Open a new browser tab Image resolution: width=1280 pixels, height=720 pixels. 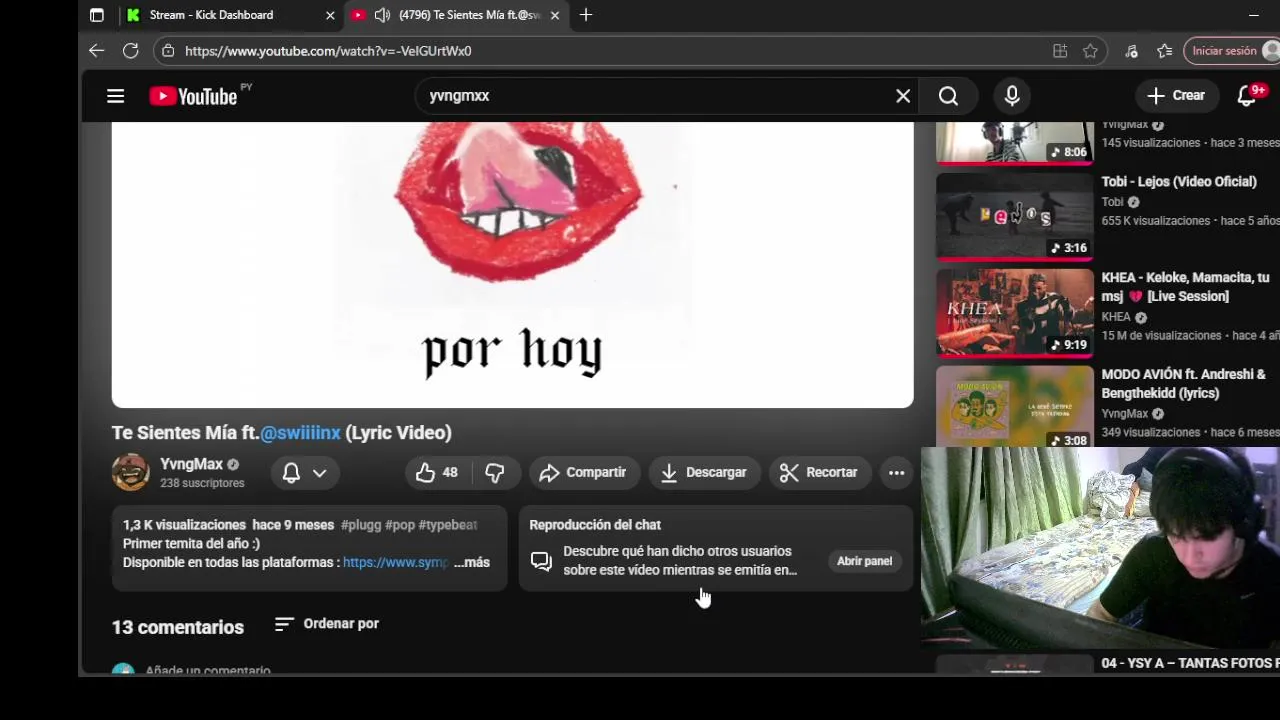[x=586, y=15]
